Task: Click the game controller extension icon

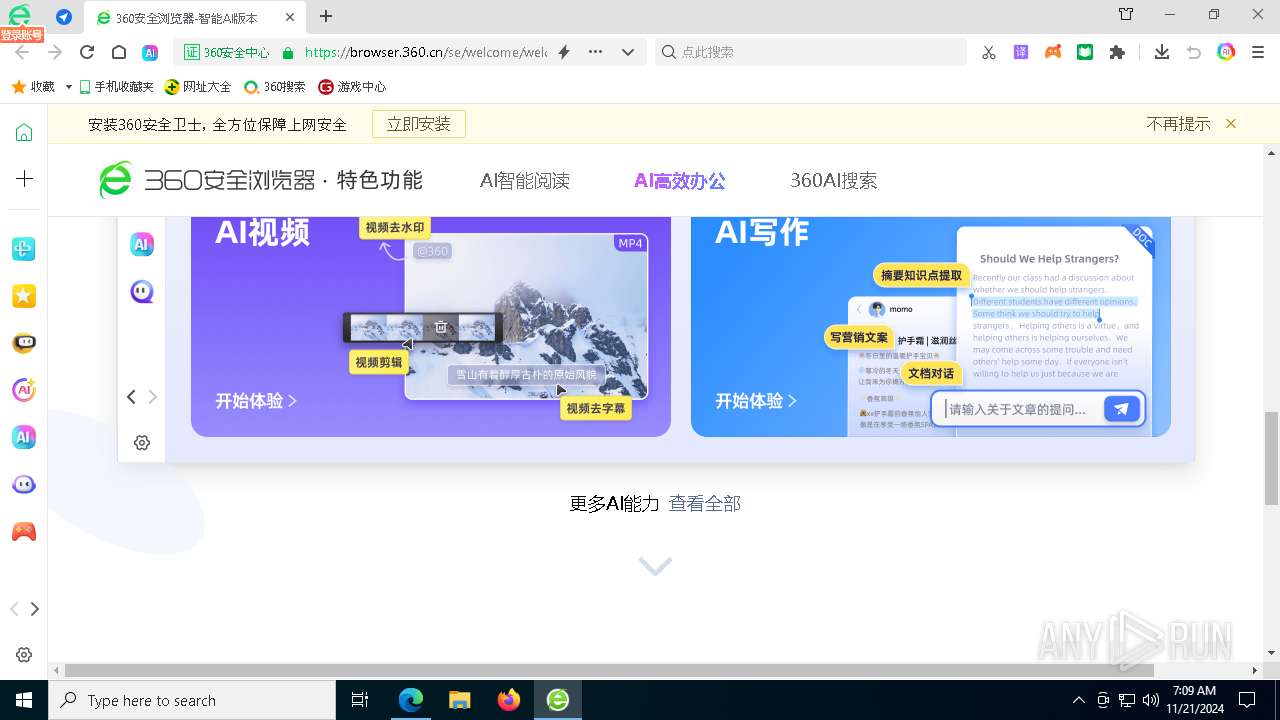Action: pyautogui.click(x=1053, y=52)
